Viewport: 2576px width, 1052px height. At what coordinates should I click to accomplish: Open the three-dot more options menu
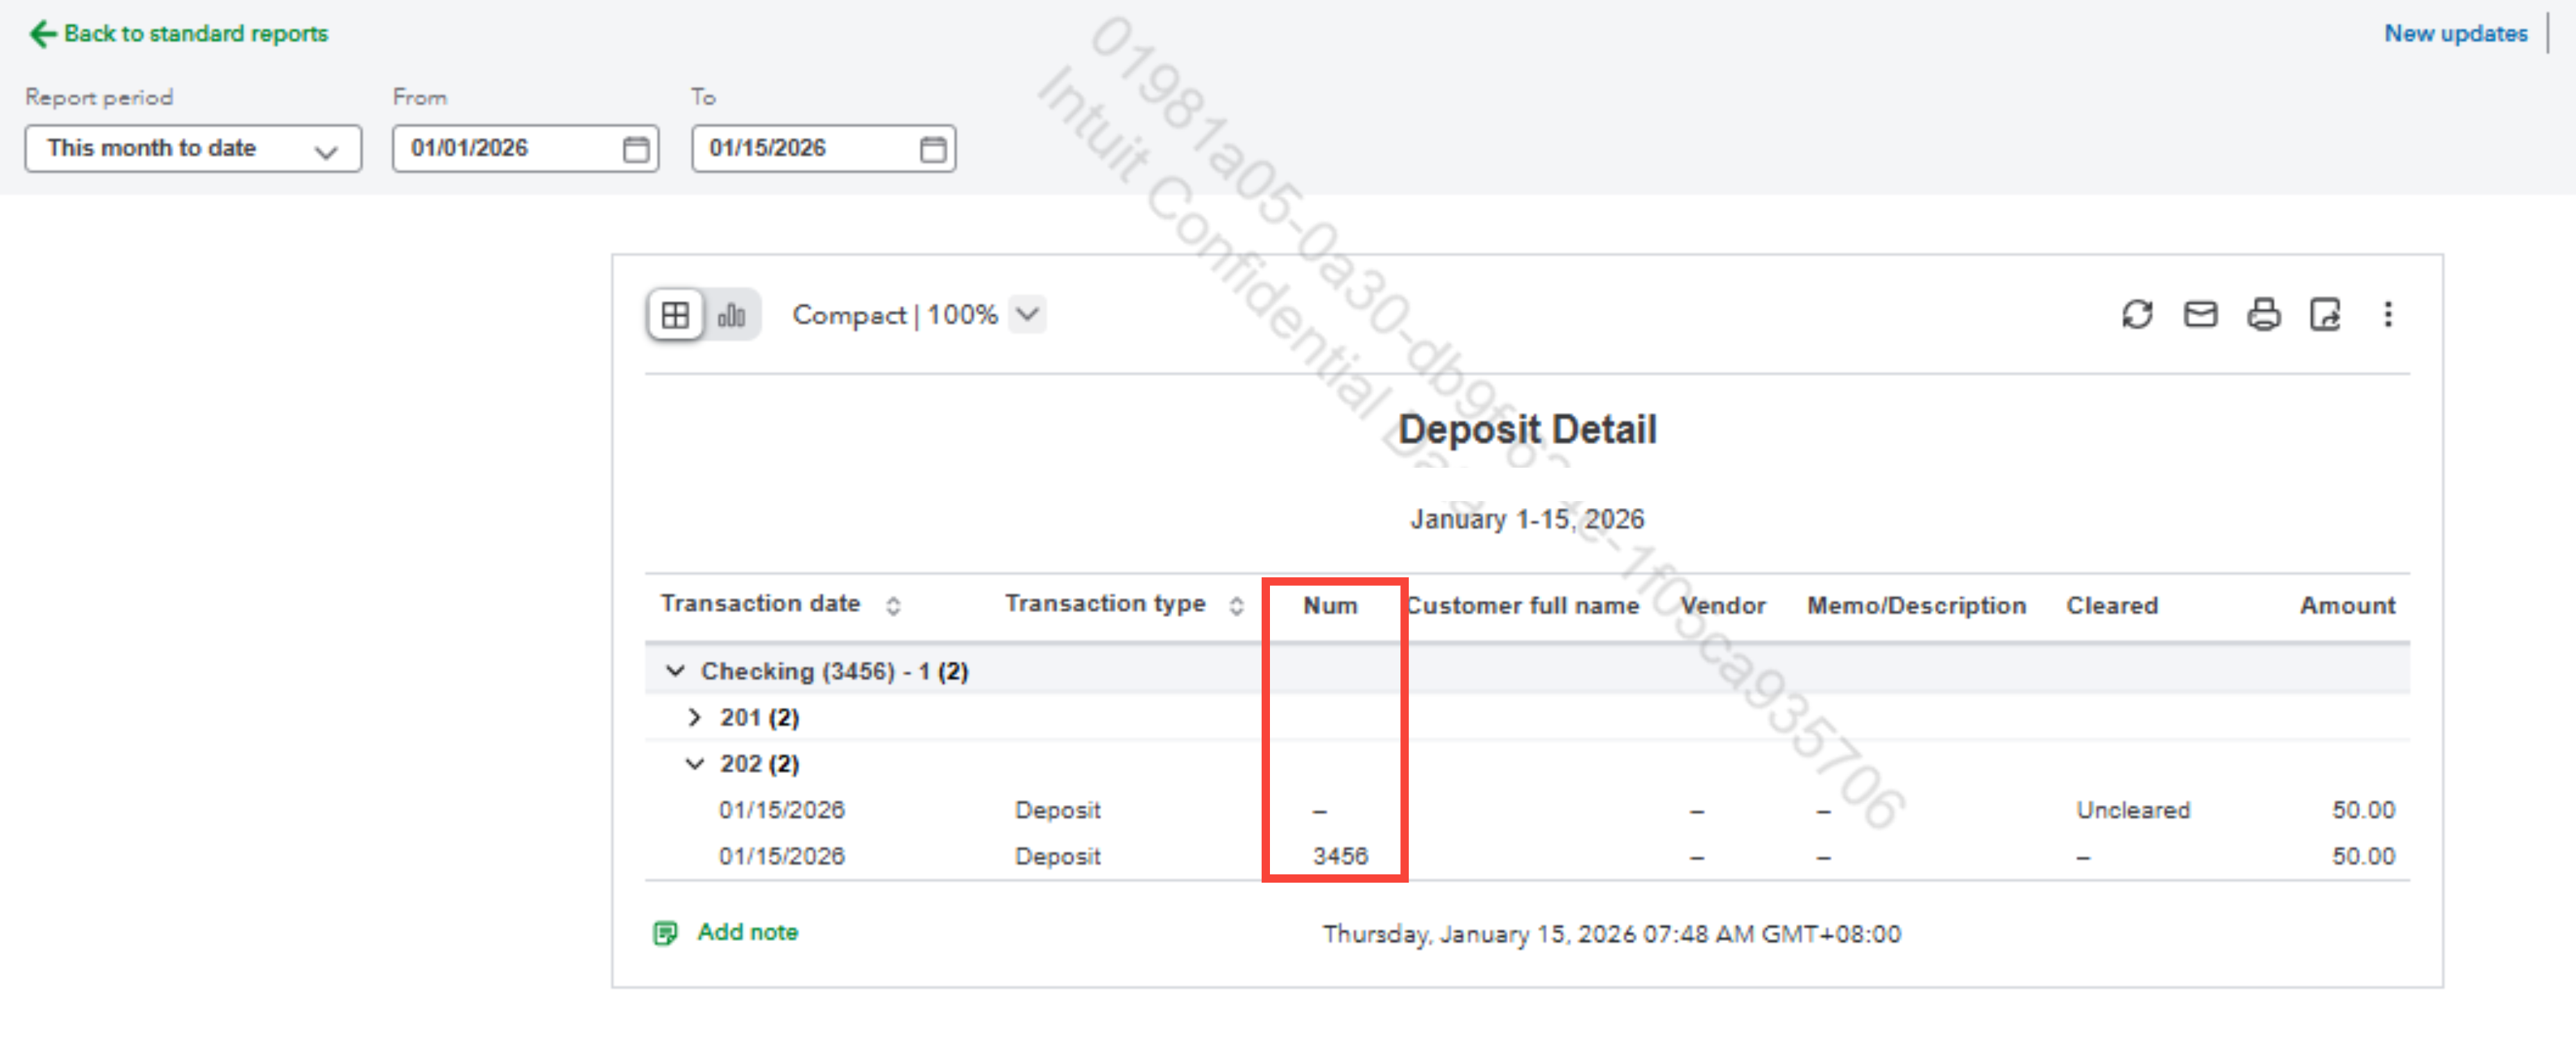[x=2387, y=315]
